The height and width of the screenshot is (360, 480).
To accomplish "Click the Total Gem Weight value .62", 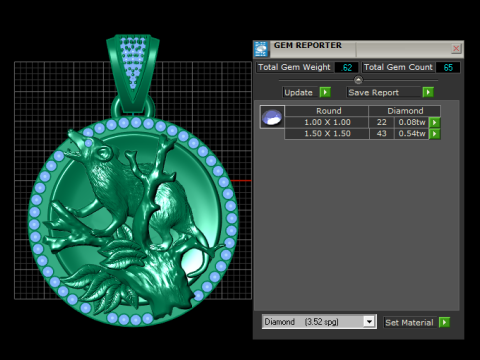I will (x=347, y=67).
